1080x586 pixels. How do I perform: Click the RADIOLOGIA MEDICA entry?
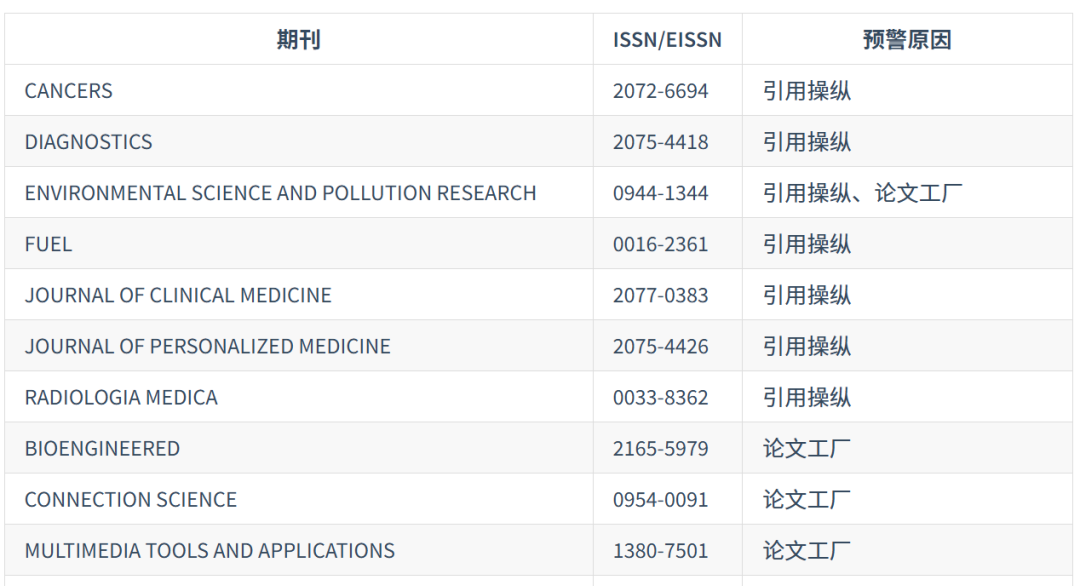tap(121, 397)
